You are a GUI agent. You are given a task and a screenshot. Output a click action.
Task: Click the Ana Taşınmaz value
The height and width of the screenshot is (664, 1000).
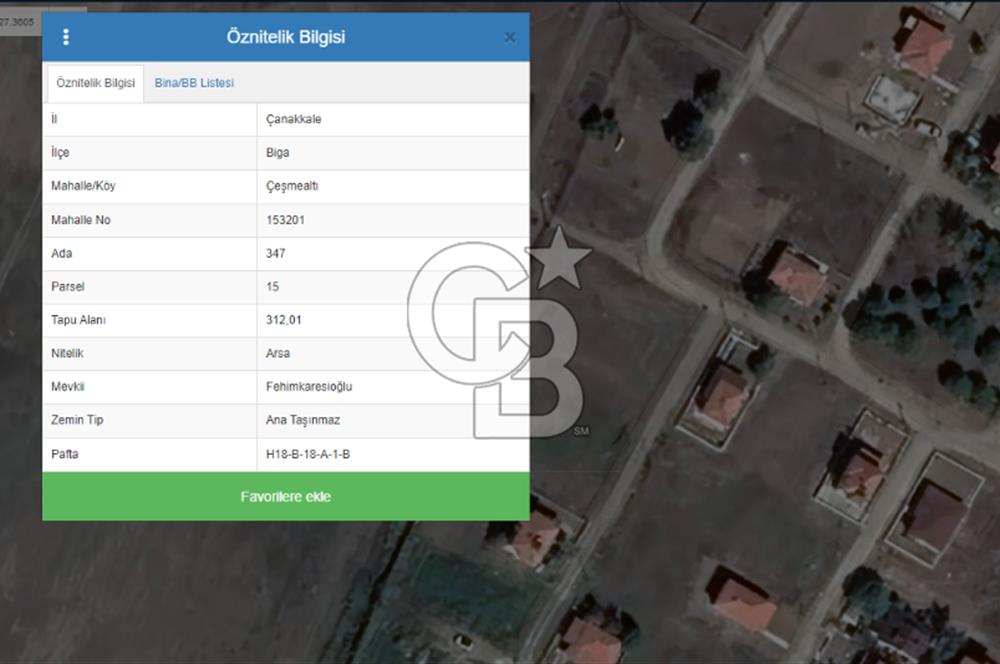tap(303, 420)
